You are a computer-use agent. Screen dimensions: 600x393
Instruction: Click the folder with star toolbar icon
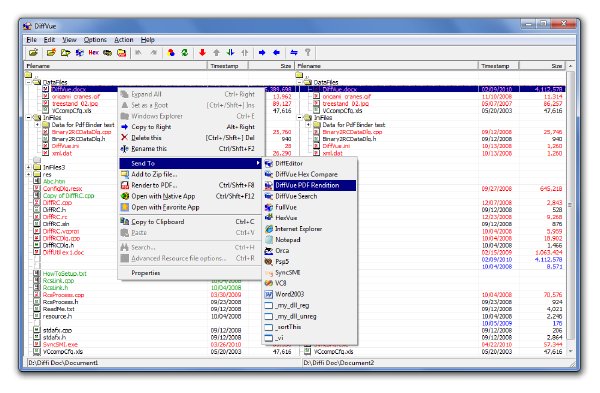click(51, 52)
